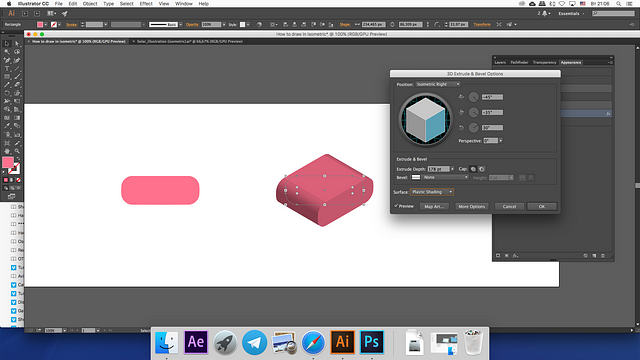Switch to the Transparency panel tab
640x360 pixels.
coord(544,62)
